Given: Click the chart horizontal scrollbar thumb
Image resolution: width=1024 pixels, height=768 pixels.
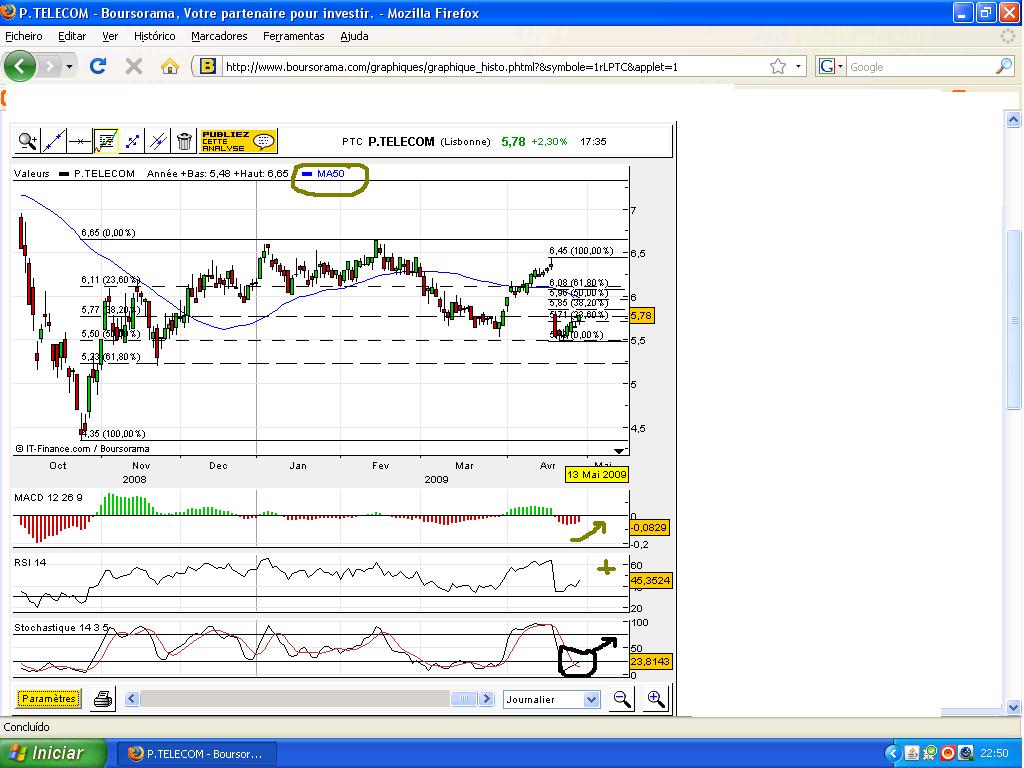Looking at the screenshot, I should [464, 699].
